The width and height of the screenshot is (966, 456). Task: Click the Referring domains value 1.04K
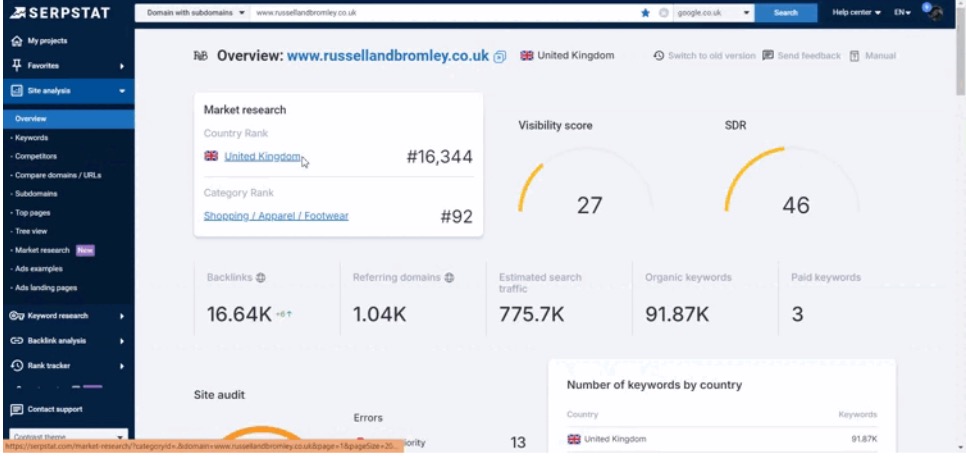[x=380, y=314]
